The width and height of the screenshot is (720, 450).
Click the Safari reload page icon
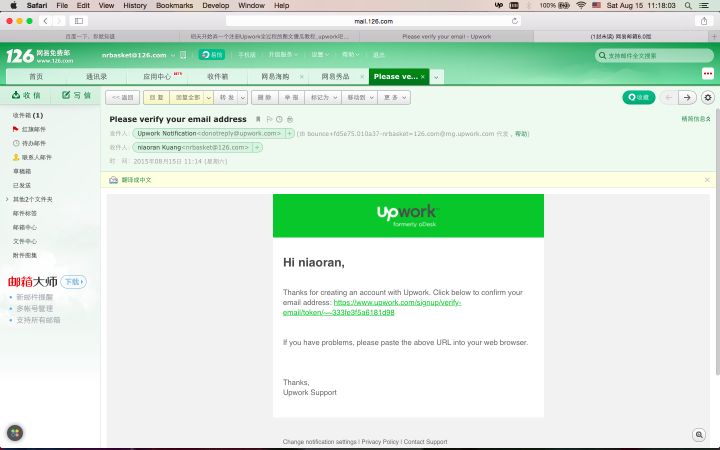click(x=515, y=21)
